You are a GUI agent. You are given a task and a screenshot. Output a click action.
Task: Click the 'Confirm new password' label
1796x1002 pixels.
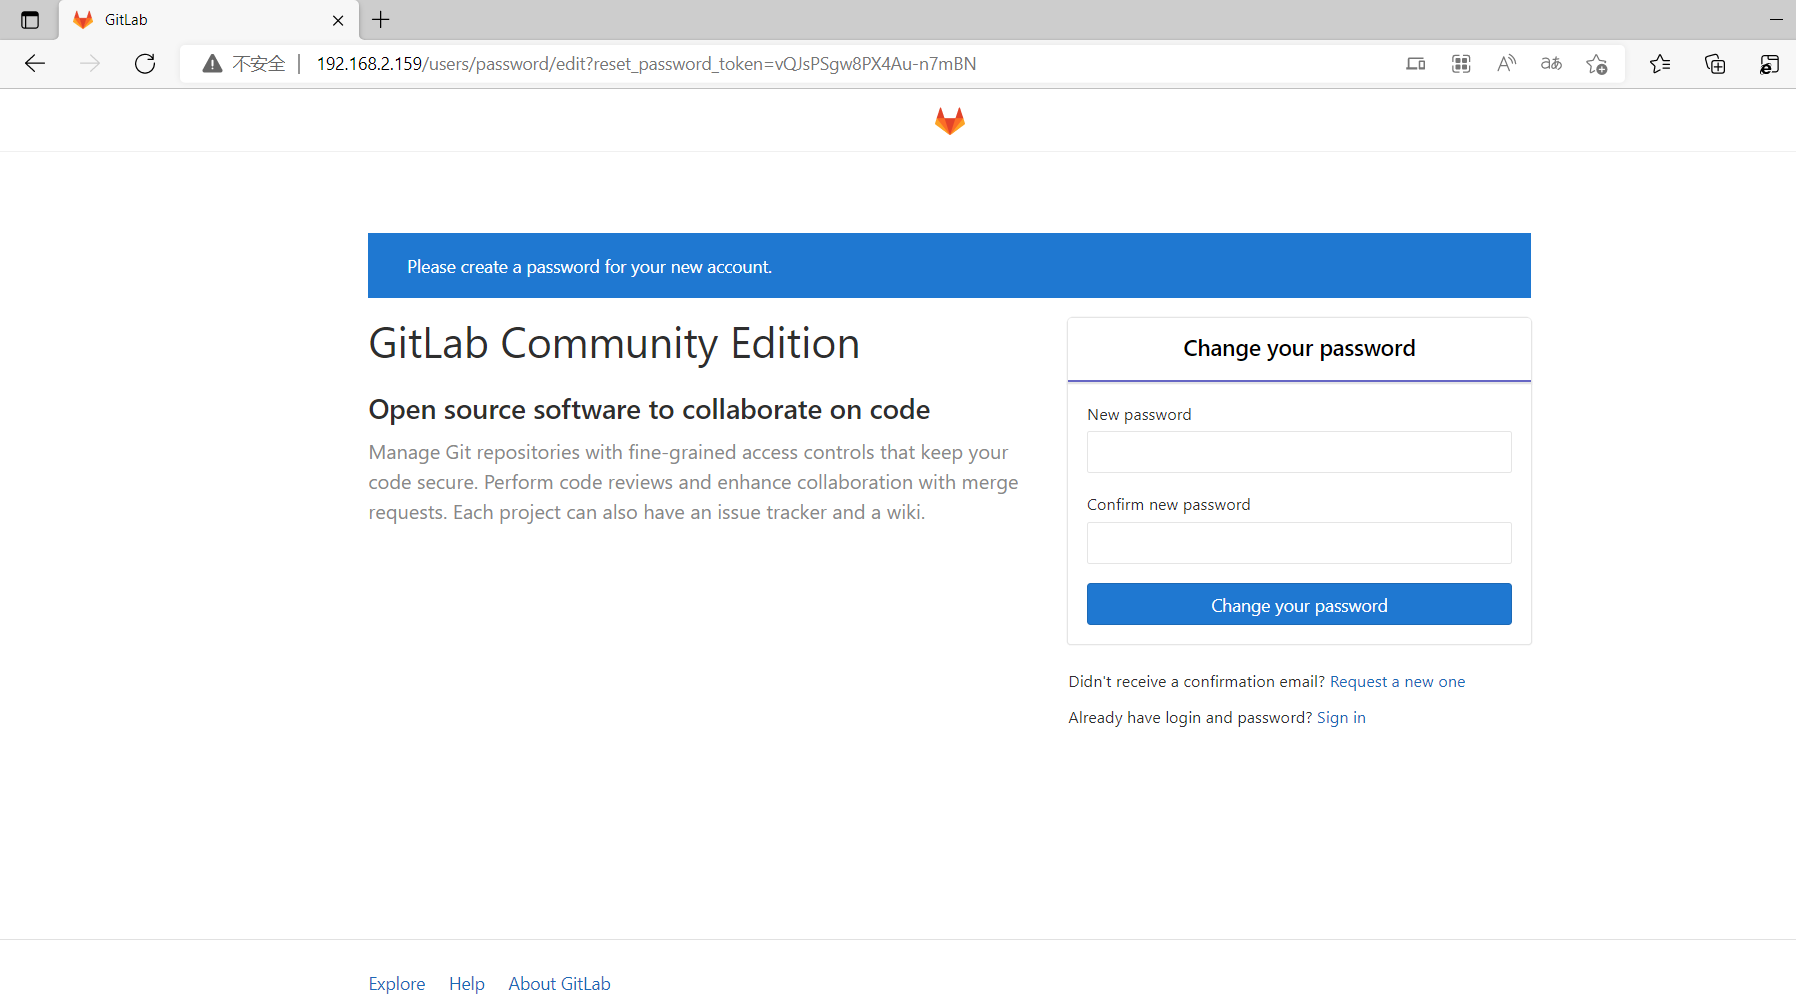tap(1168, 505)
